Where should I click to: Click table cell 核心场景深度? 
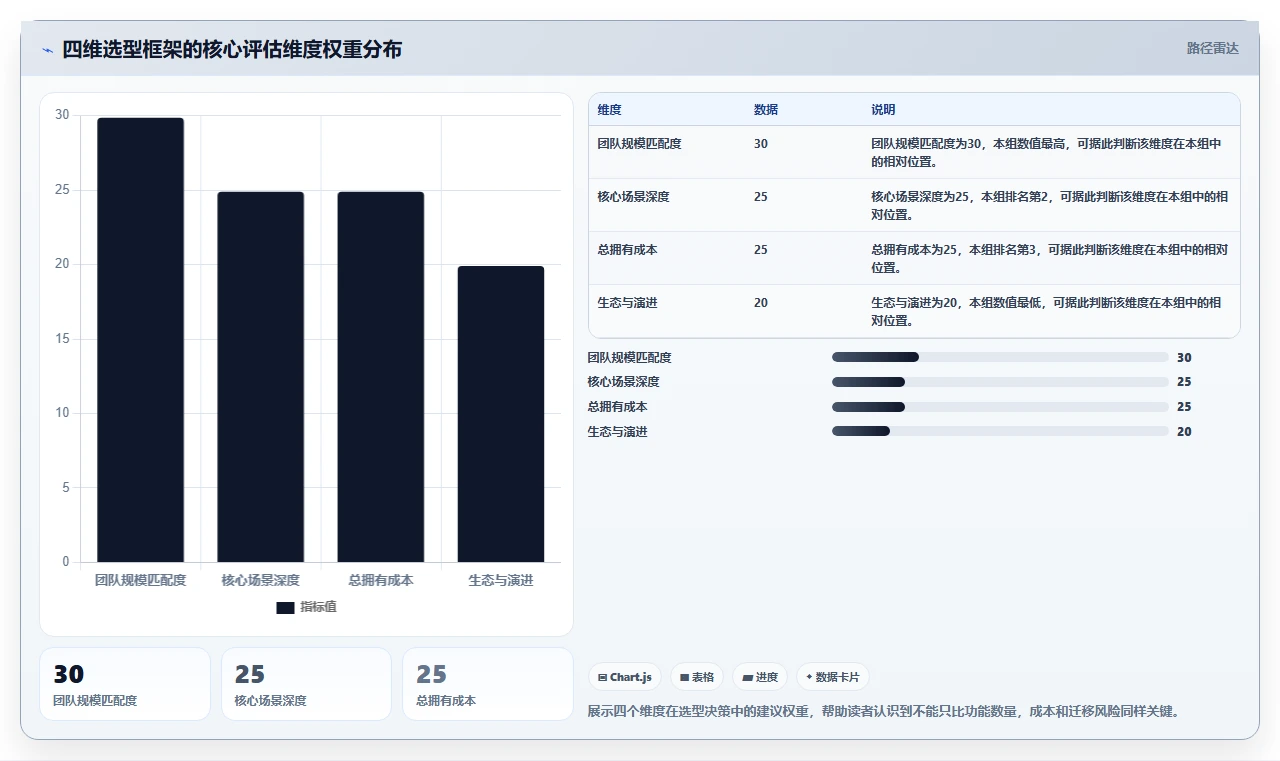click(633, 197)
